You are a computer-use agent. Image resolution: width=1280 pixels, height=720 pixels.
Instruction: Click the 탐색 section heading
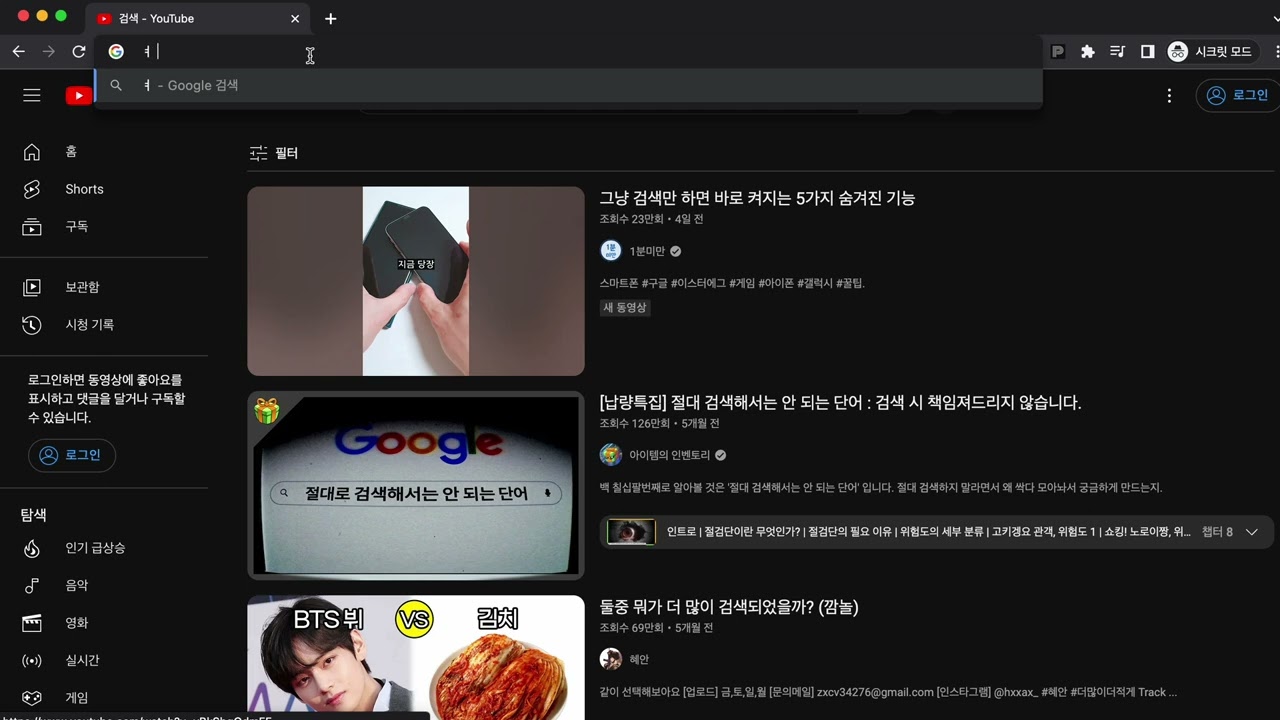33,515
